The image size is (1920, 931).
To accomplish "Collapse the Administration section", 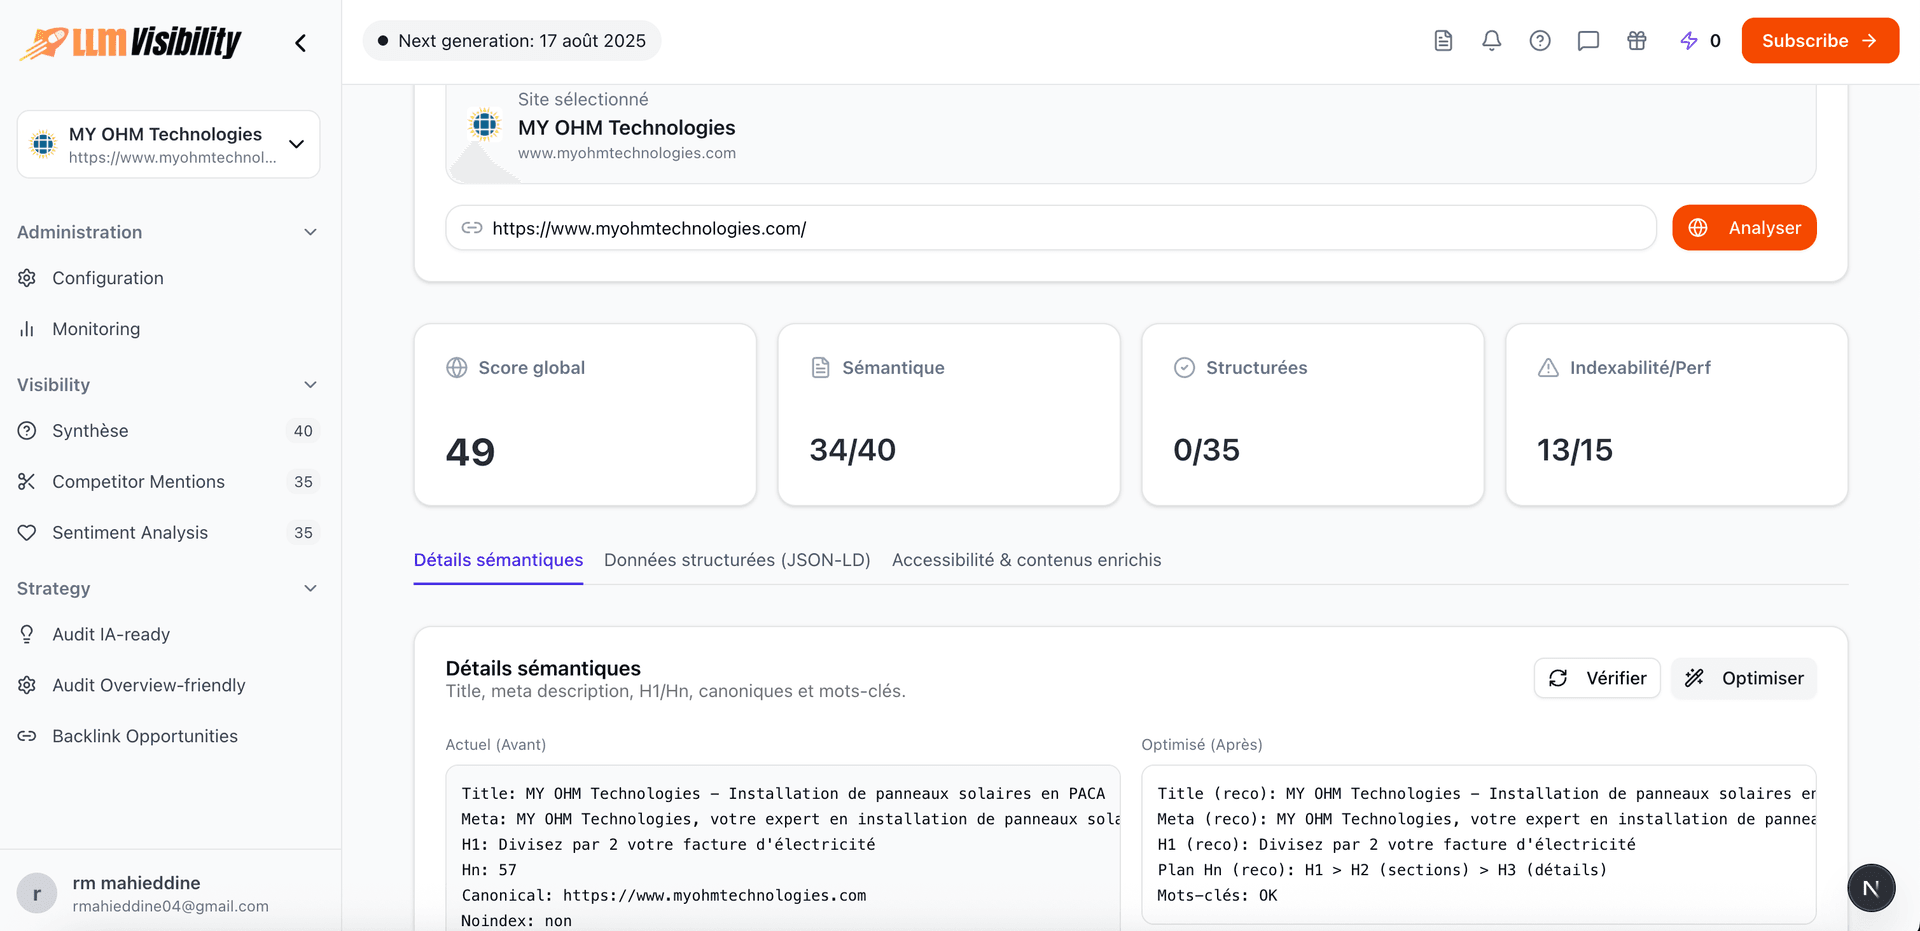I will 310,232.
